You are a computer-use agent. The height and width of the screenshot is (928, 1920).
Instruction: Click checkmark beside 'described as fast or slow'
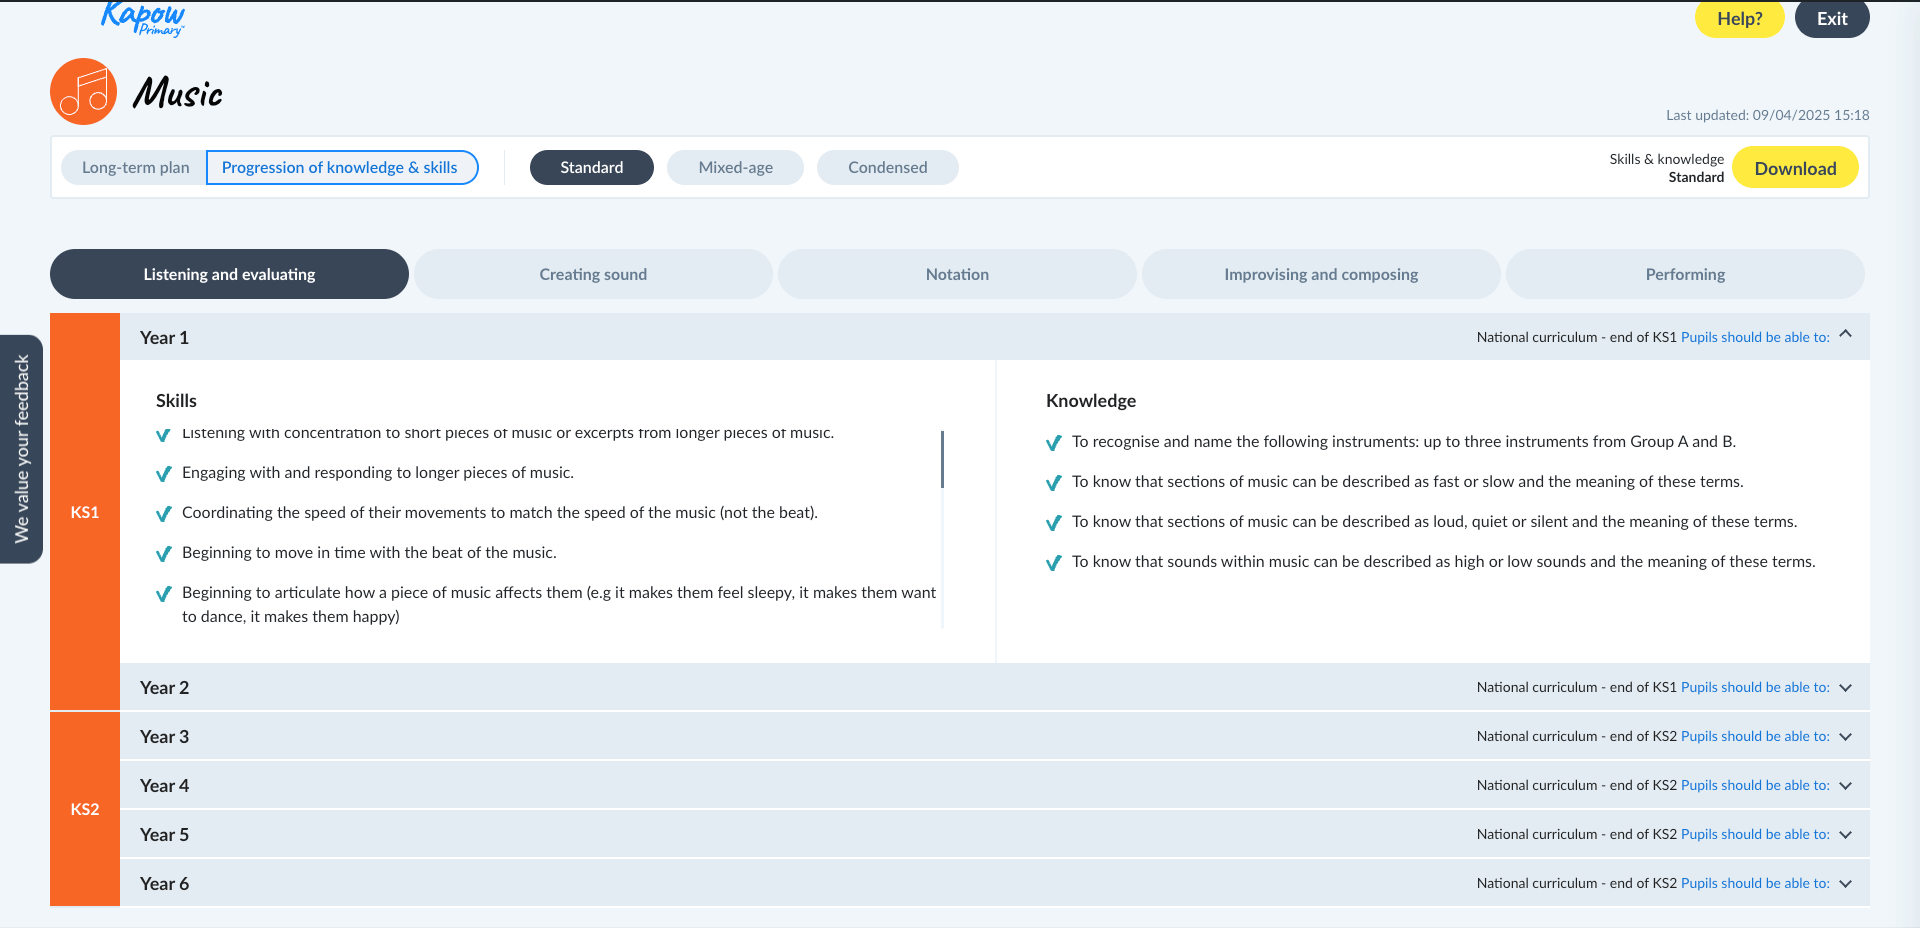point(1054,483)
